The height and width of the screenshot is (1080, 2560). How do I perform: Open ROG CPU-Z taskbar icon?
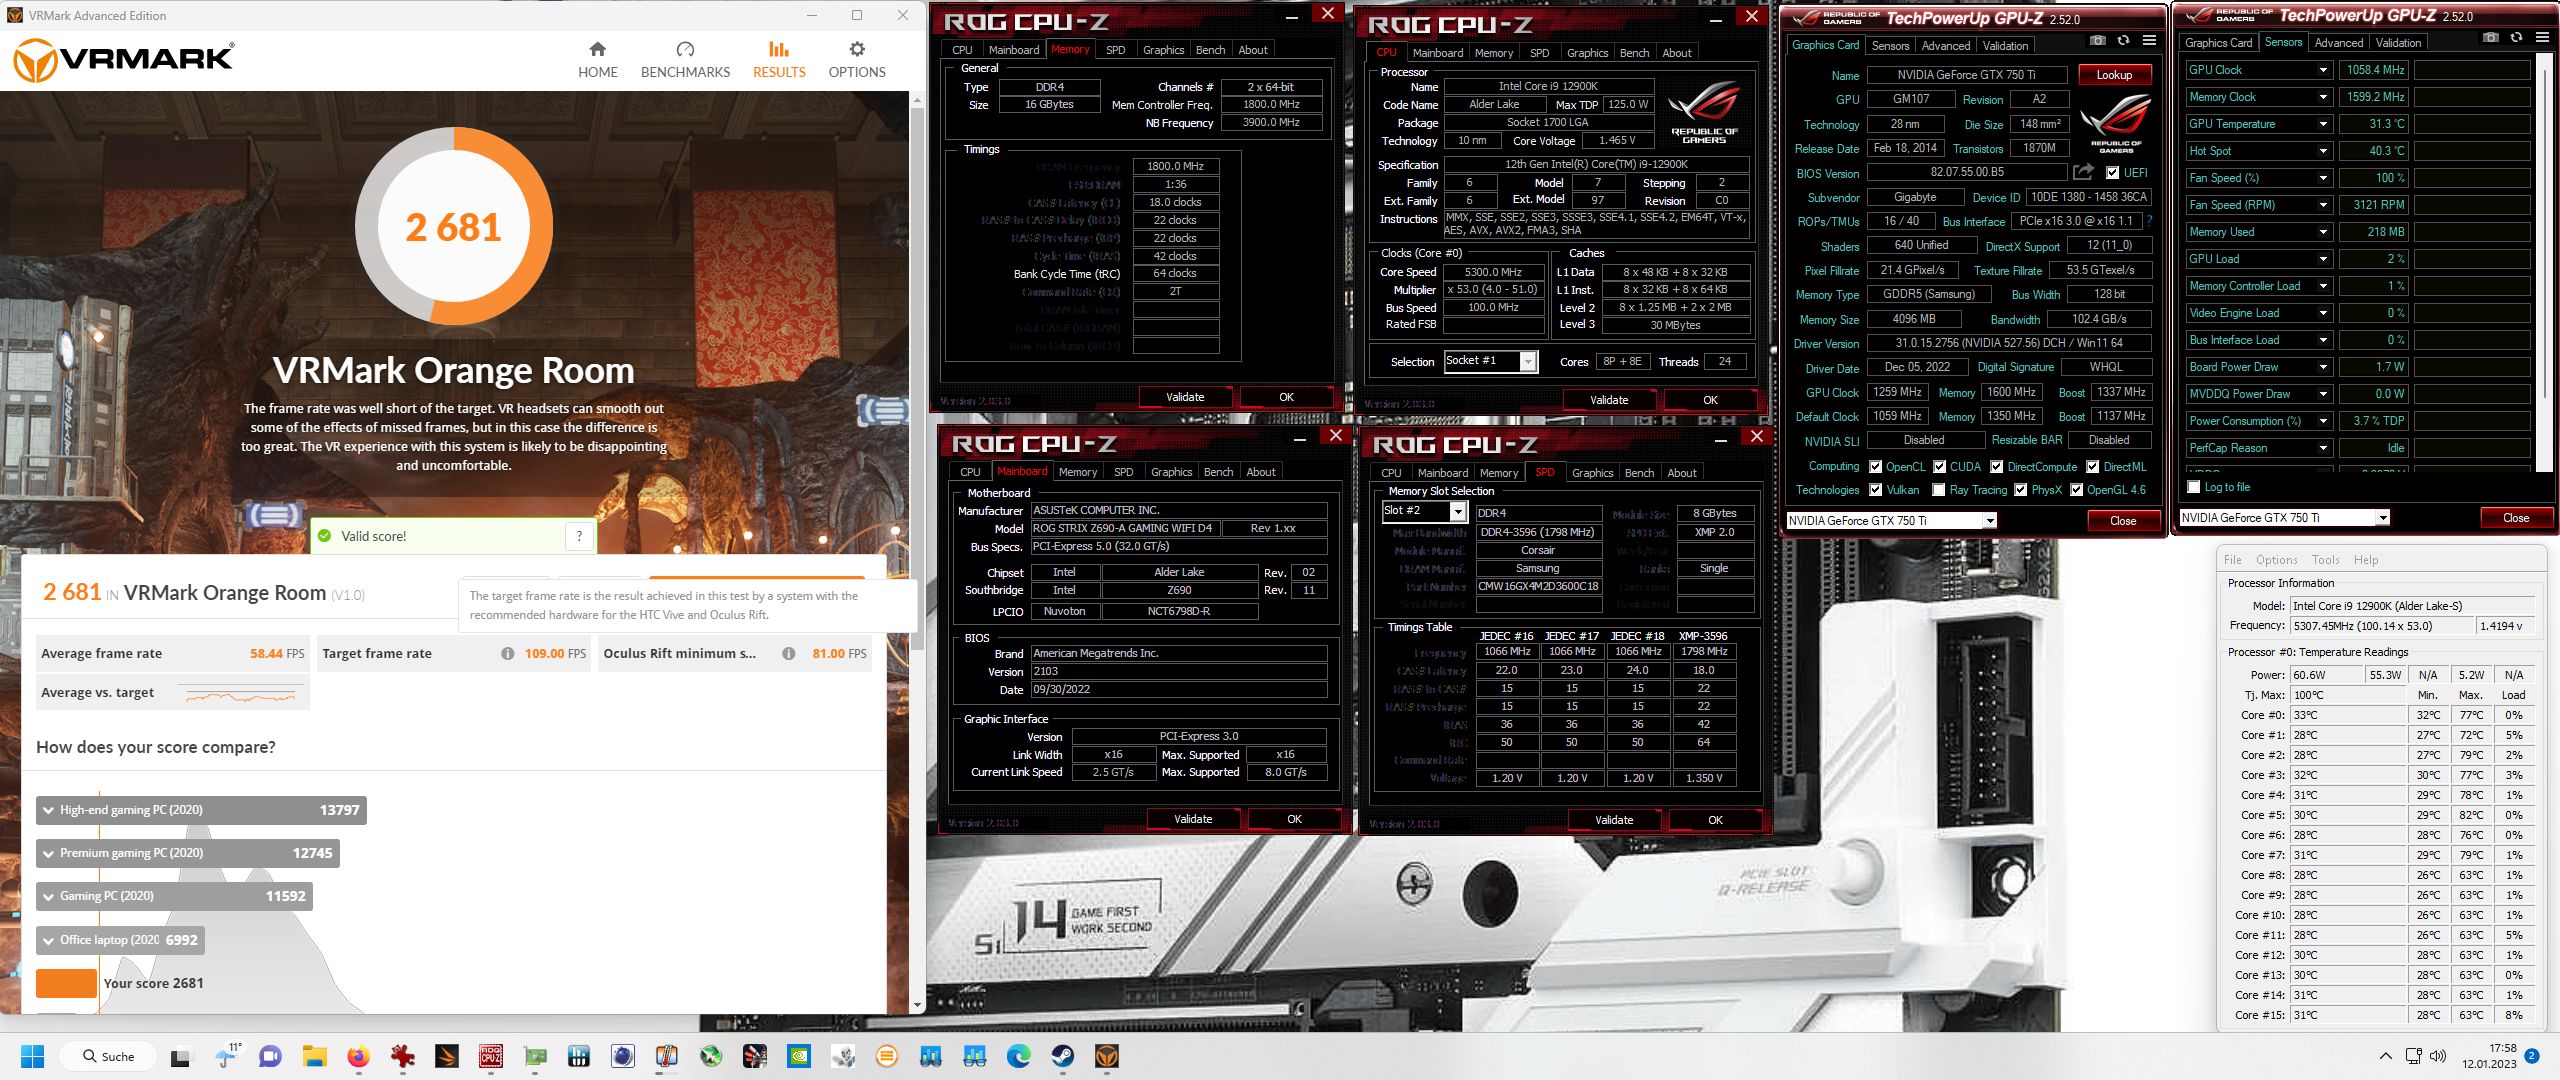click(x=491, y=1056)
